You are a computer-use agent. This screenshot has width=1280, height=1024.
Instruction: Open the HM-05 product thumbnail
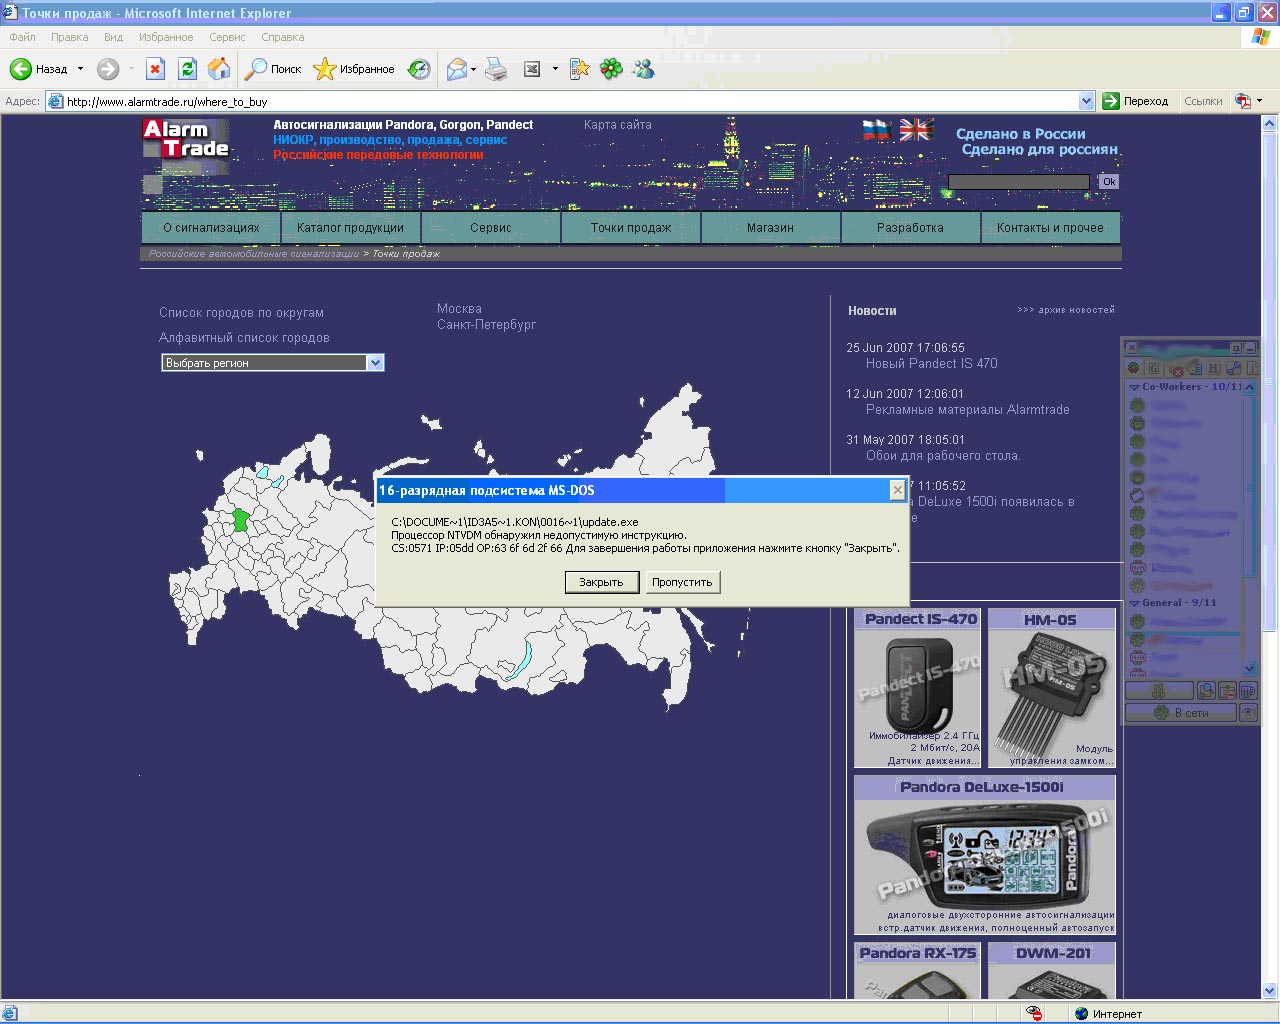[x=1051, y=688]
